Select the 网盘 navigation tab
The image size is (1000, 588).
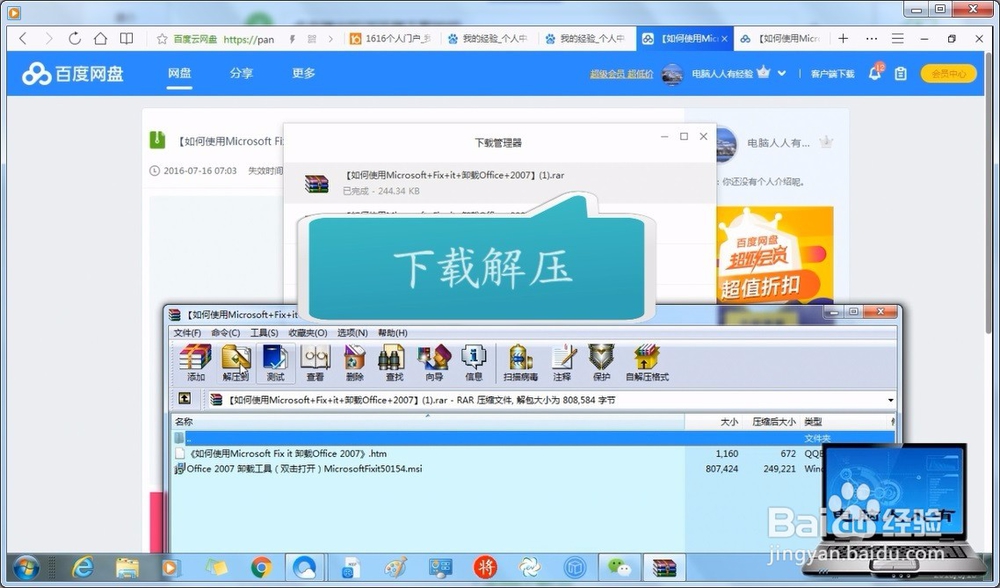pyautogui.click(x=179, y=73)
